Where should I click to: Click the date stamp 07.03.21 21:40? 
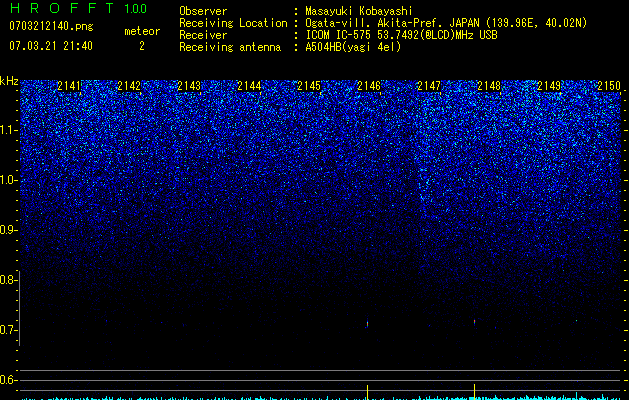51,46
